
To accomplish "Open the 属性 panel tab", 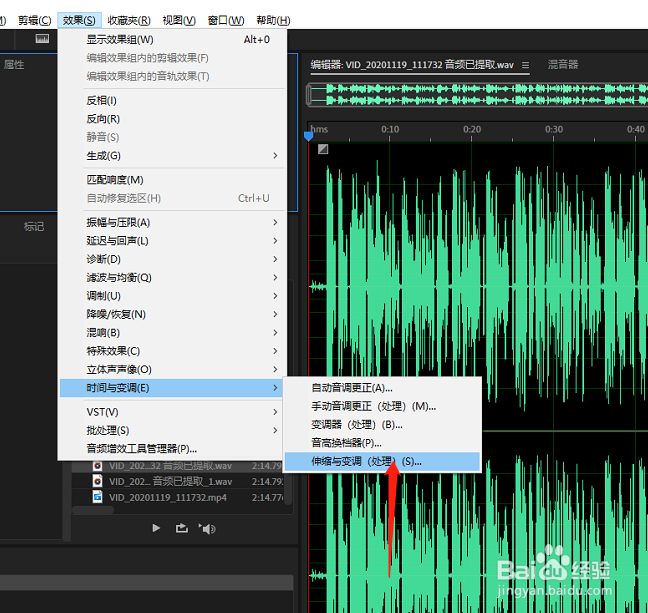I will [14, 64].
